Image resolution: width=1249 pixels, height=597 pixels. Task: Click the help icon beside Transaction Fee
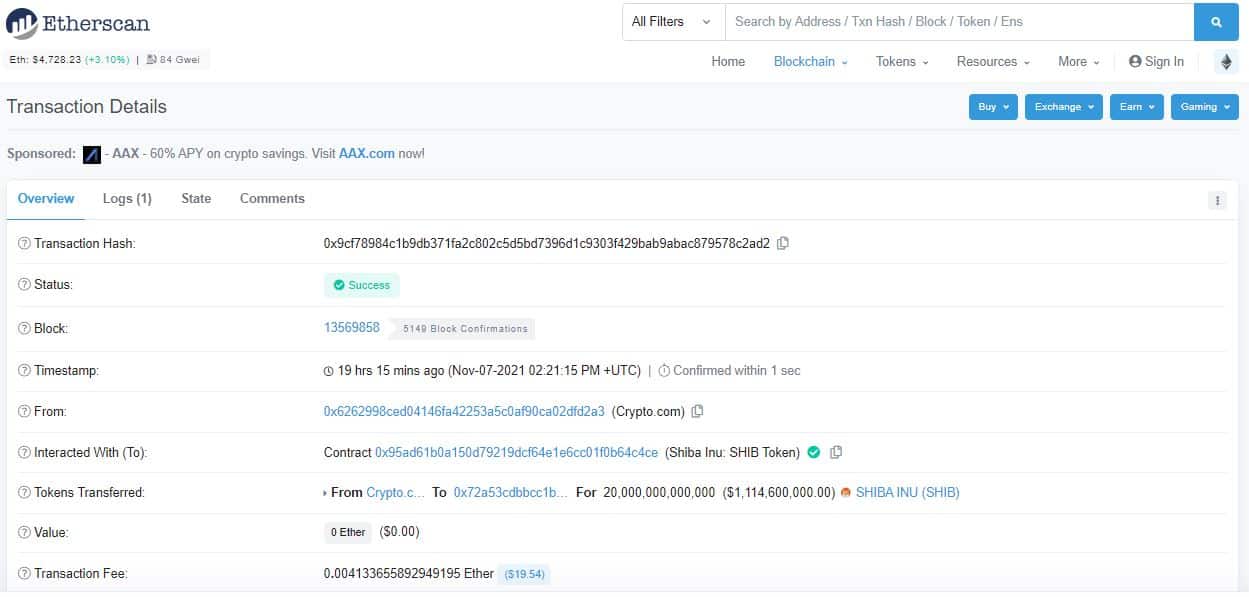tap(24, 574)
